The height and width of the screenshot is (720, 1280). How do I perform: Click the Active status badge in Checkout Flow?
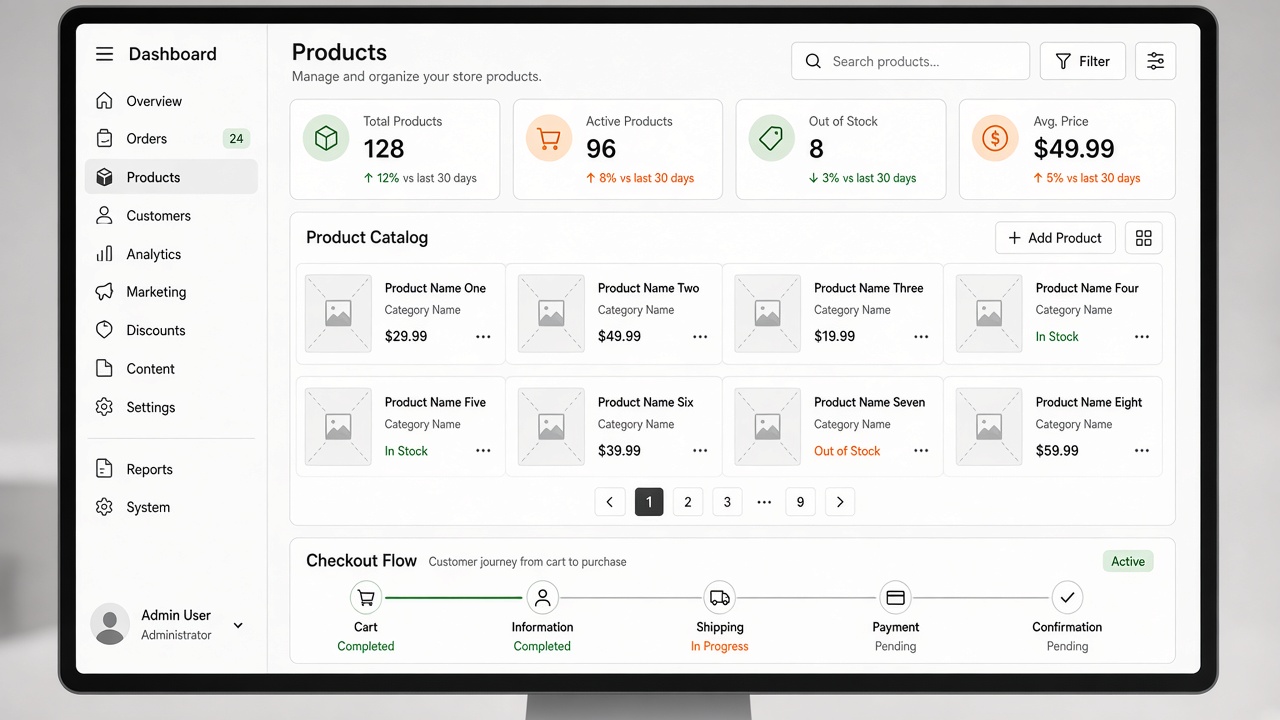tap(1128, 561)
